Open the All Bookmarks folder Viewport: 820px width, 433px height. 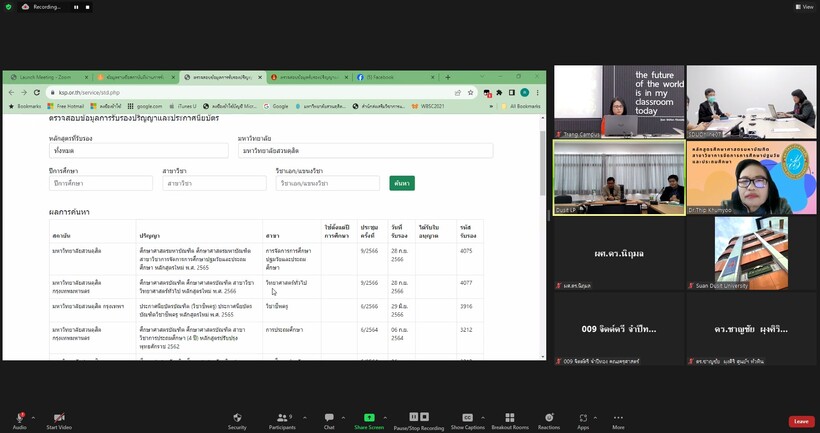521,106
